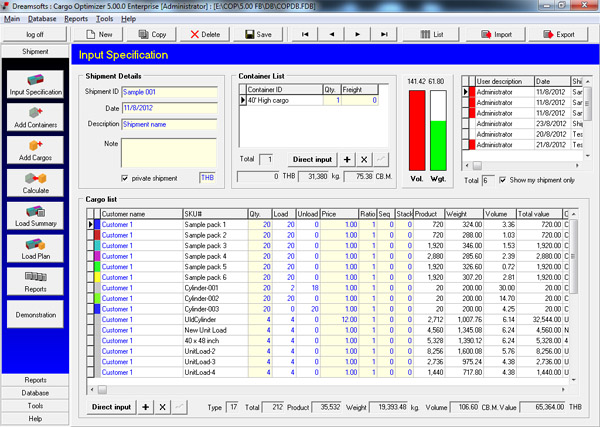Click Direct input under Container List

312,160
